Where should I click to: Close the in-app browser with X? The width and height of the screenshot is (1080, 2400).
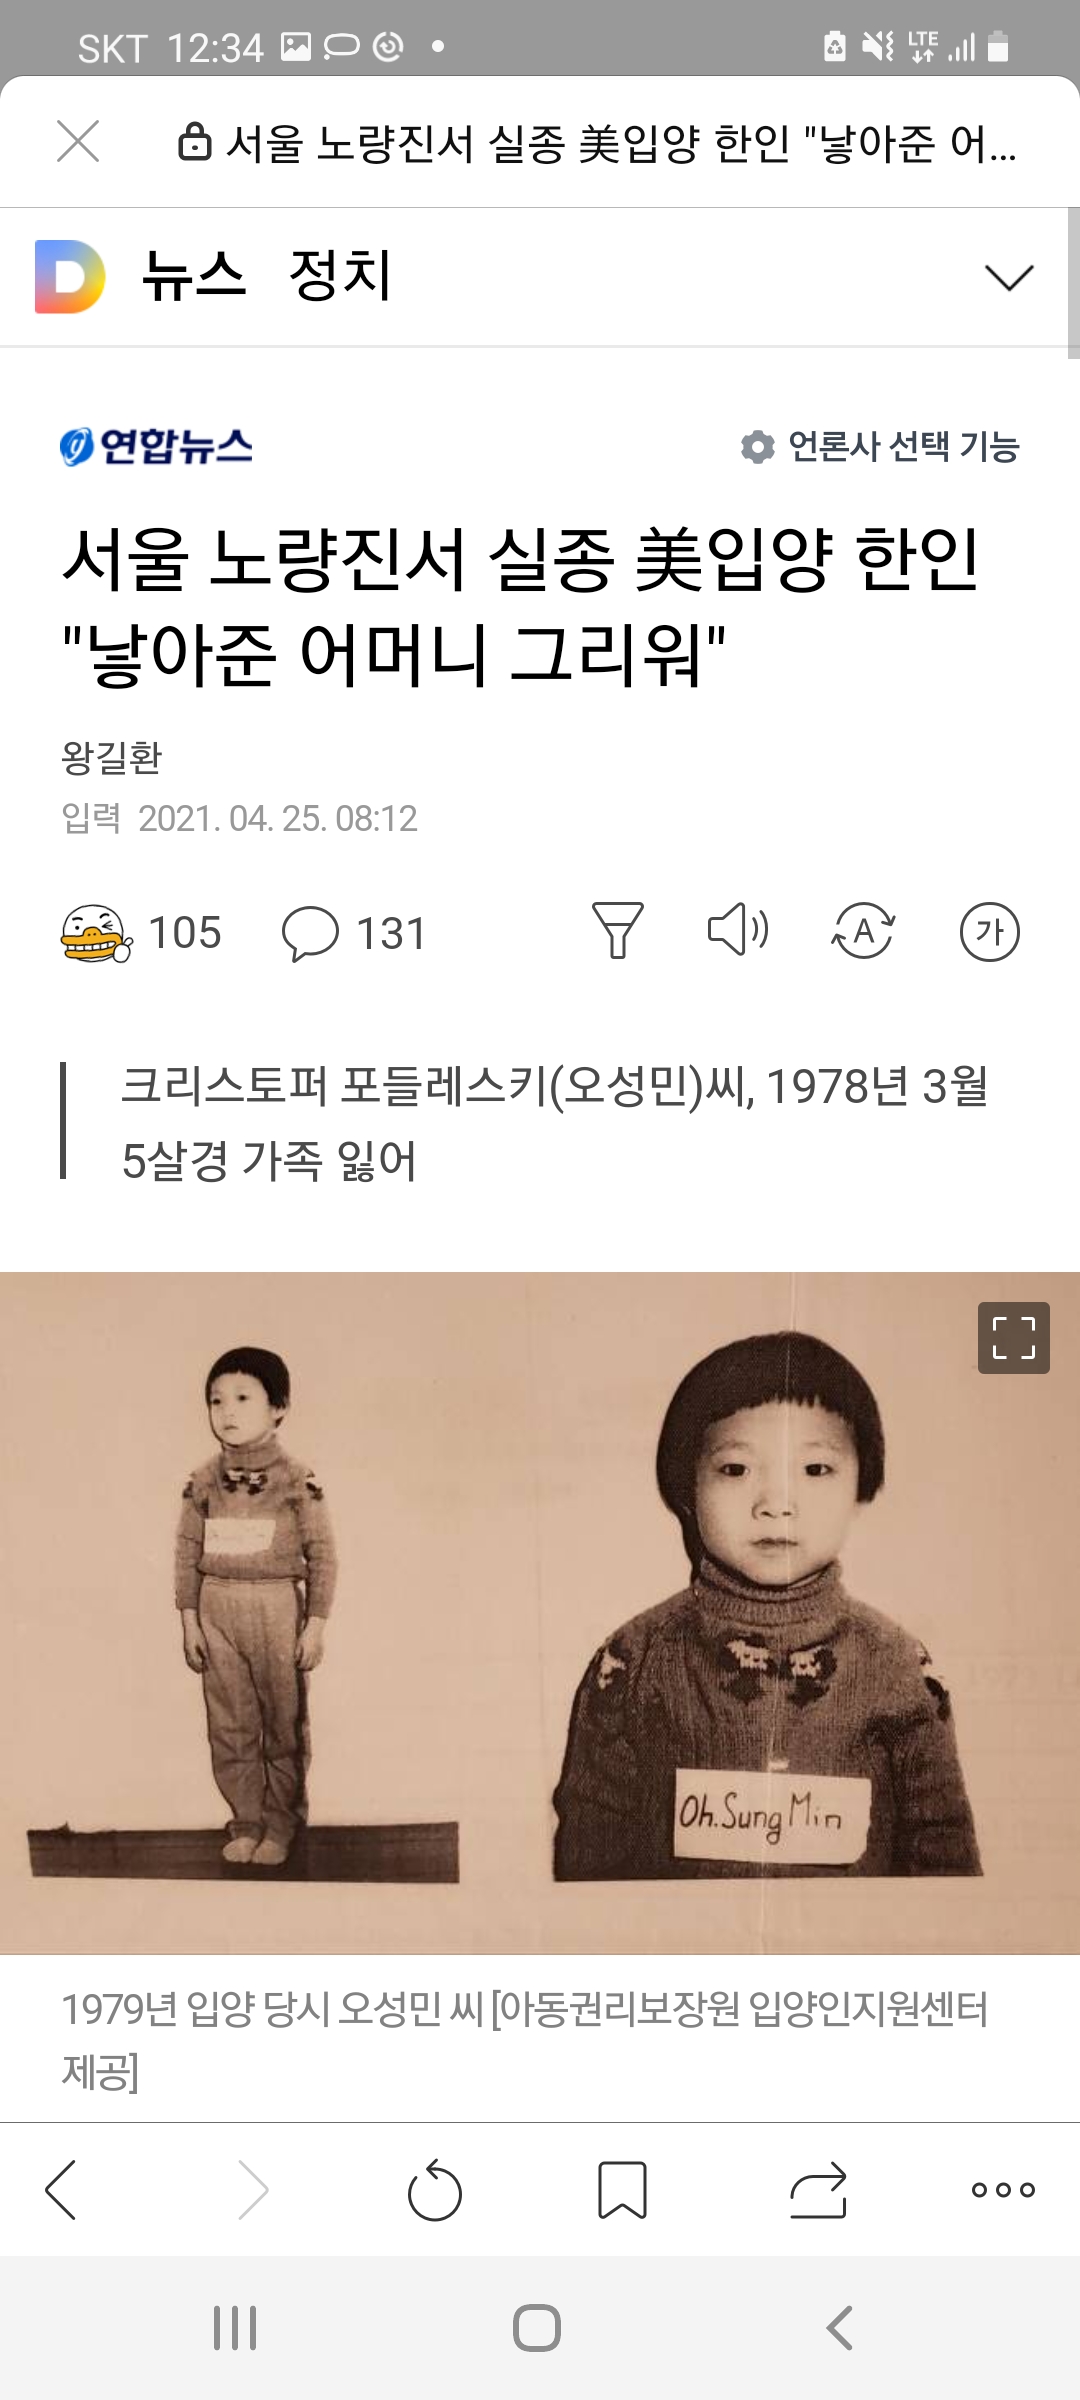(x=78, y=141)
